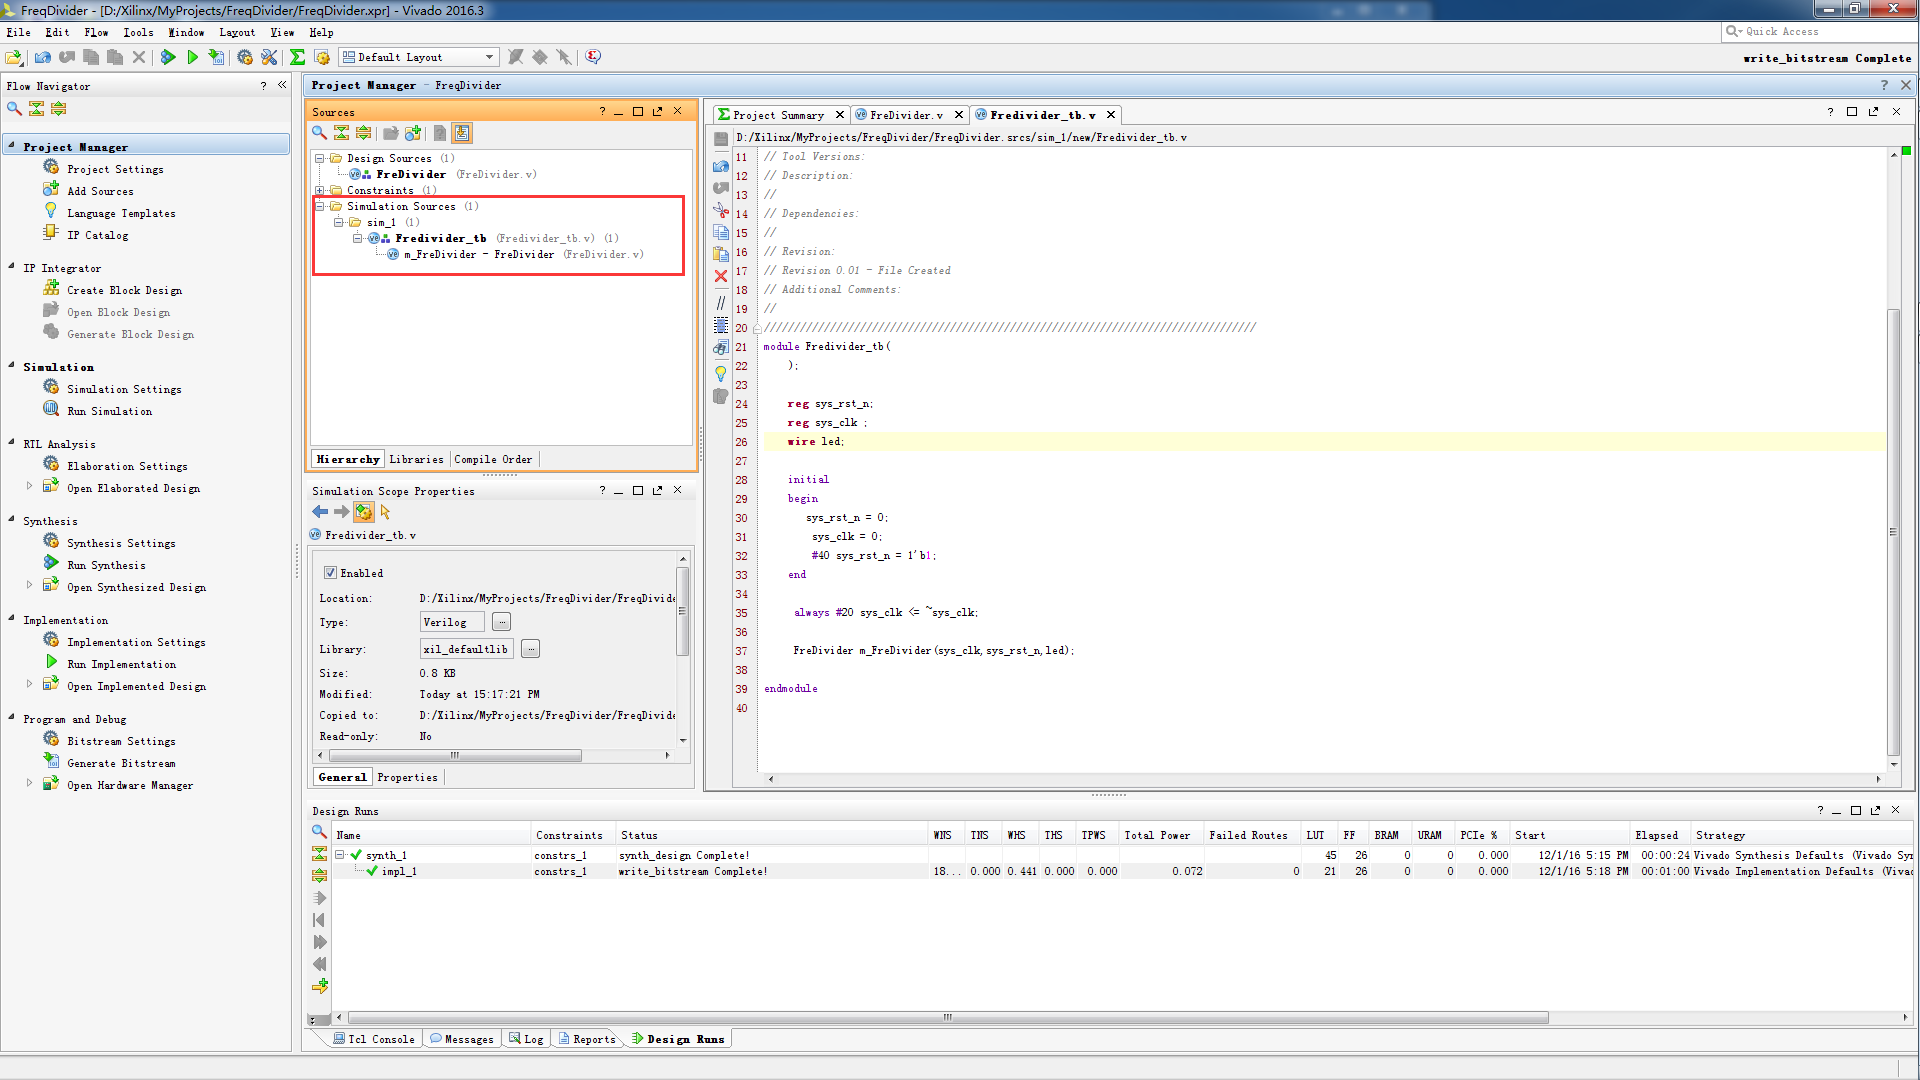Click Run Simulation in Flow Navigator
This screenshot has width=1920, height=1080.
click(x=109, y=411)
